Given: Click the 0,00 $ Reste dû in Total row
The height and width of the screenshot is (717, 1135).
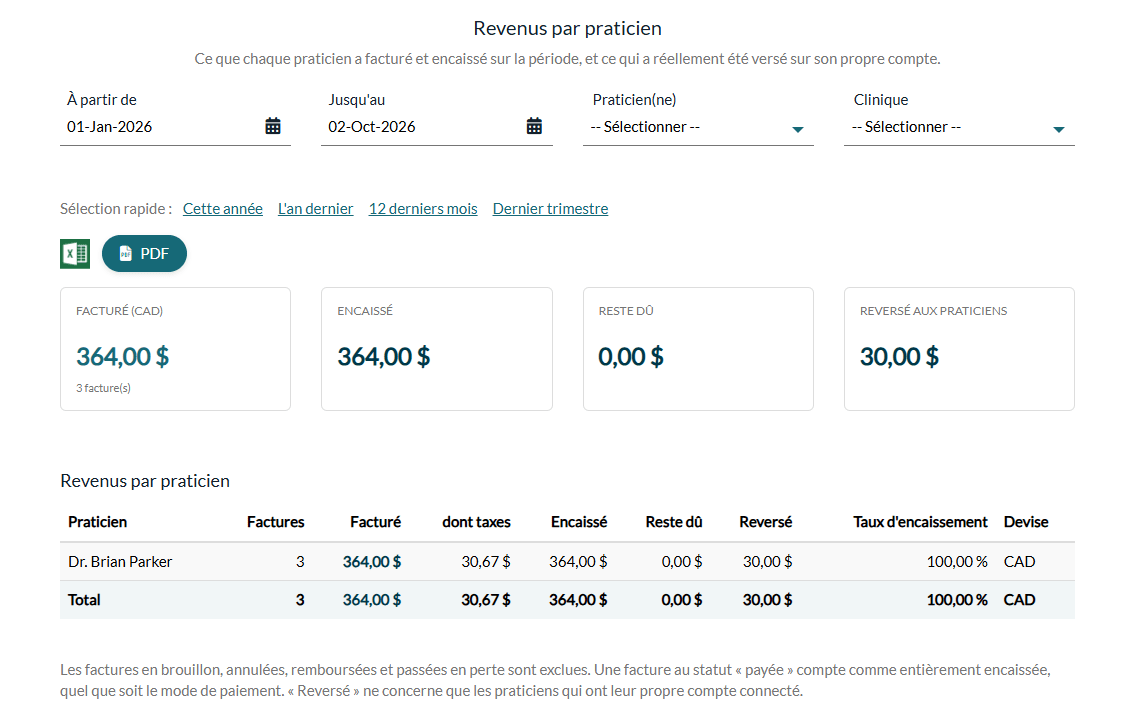Looking at the screenshot, I should coord(682,600).
